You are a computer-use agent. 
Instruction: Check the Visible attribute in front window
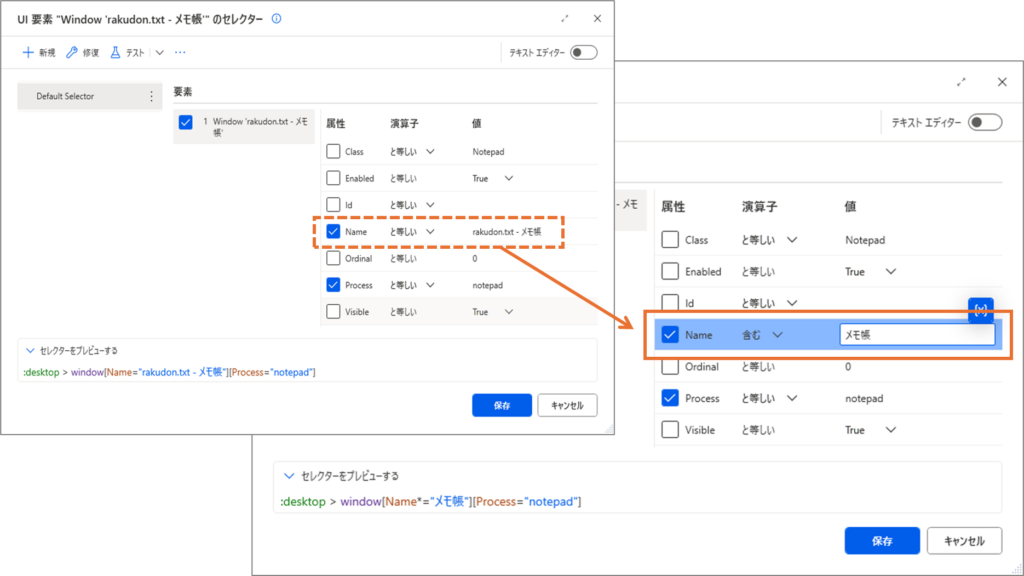coord(670,430)
